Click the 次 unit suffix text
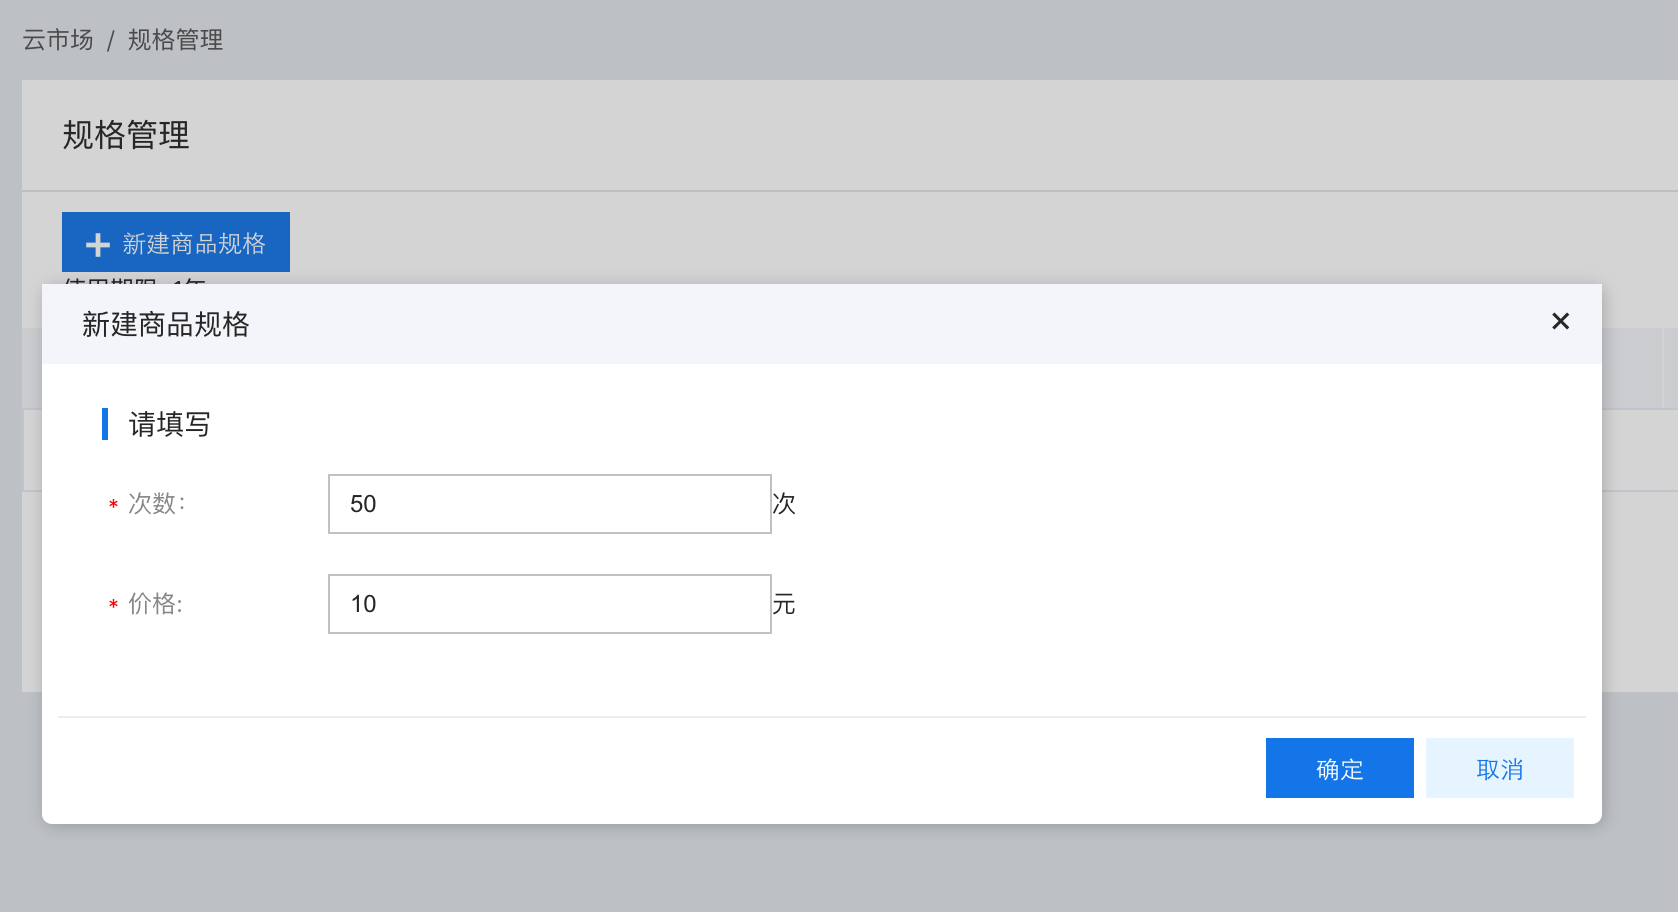Image resolution: width=1678 pixels, height=912 pixels. [784, 504]
